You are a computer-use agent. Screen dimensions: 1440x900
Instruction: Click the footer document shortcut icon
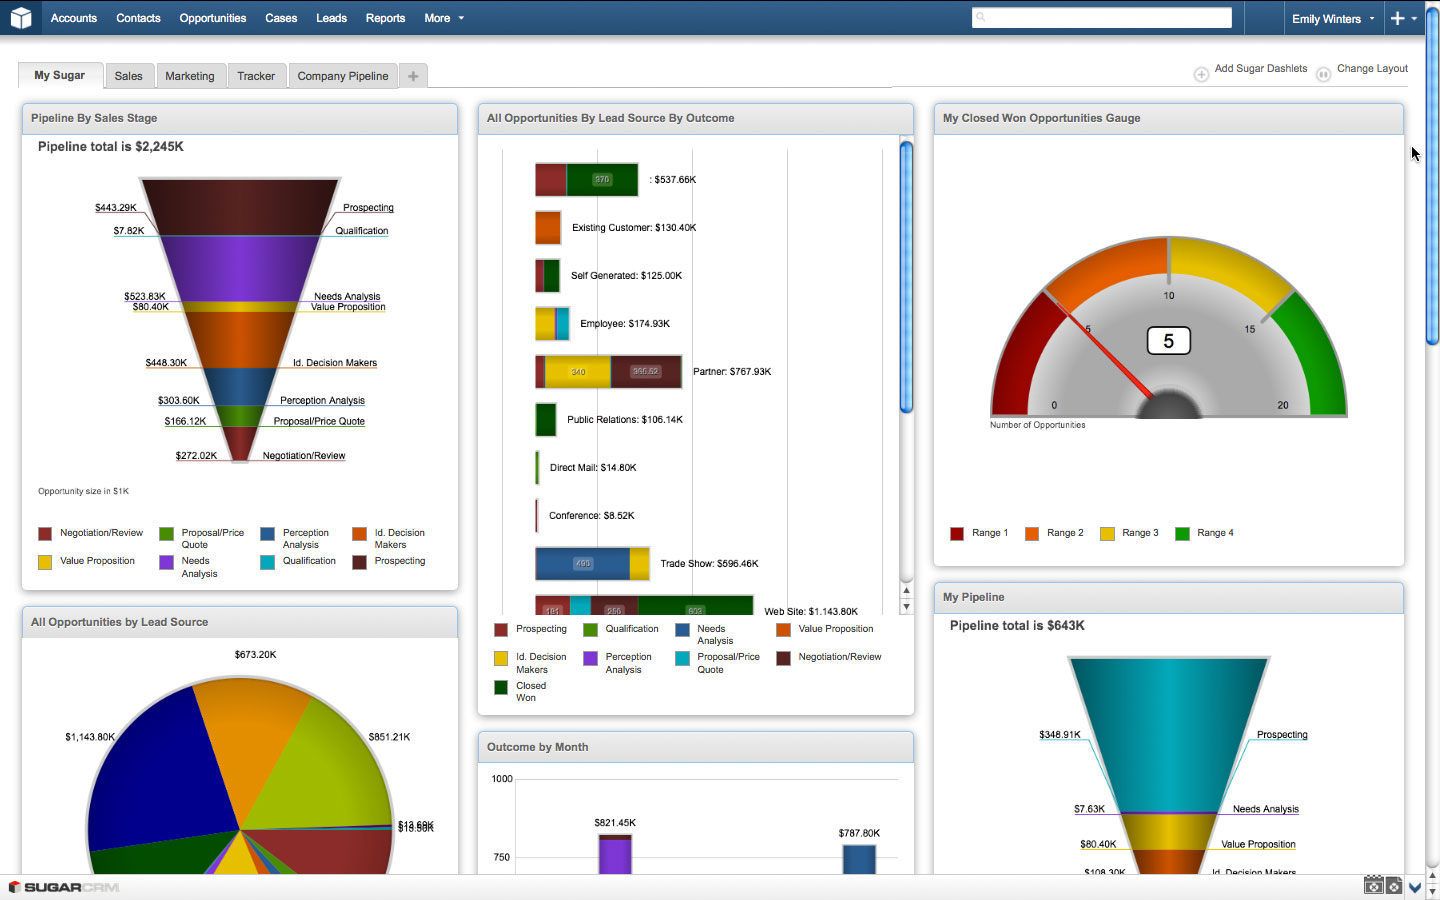pos(1393,886)
